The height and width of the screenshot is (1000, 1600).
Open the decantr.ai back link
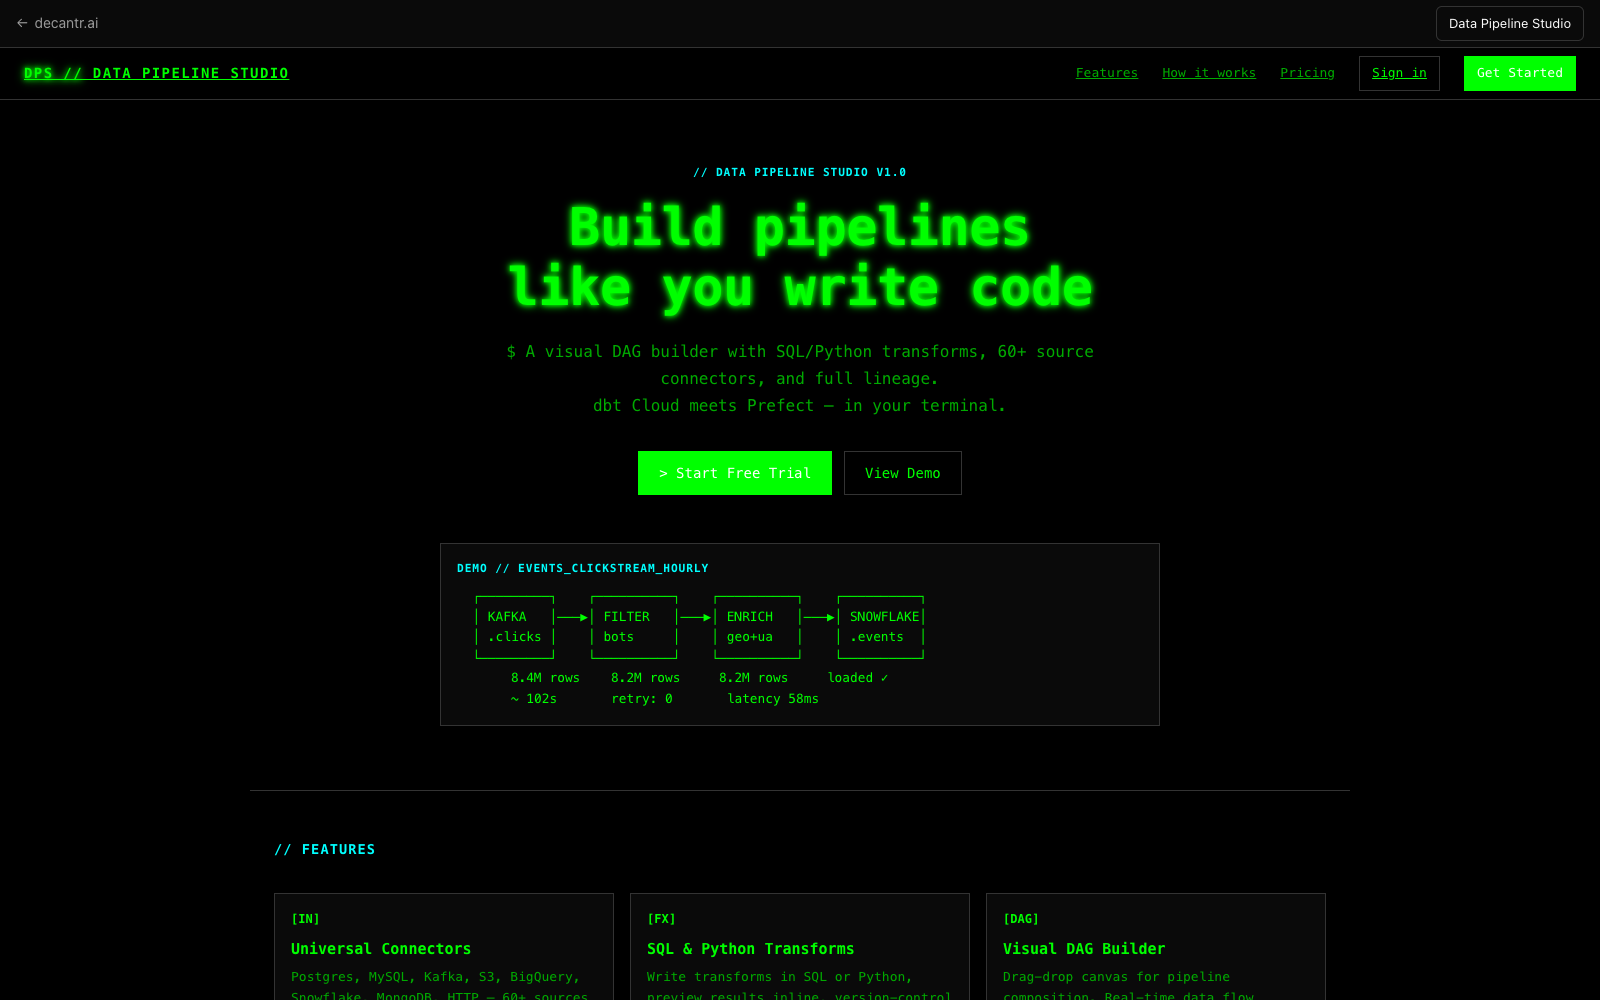[x=57, y=23]
